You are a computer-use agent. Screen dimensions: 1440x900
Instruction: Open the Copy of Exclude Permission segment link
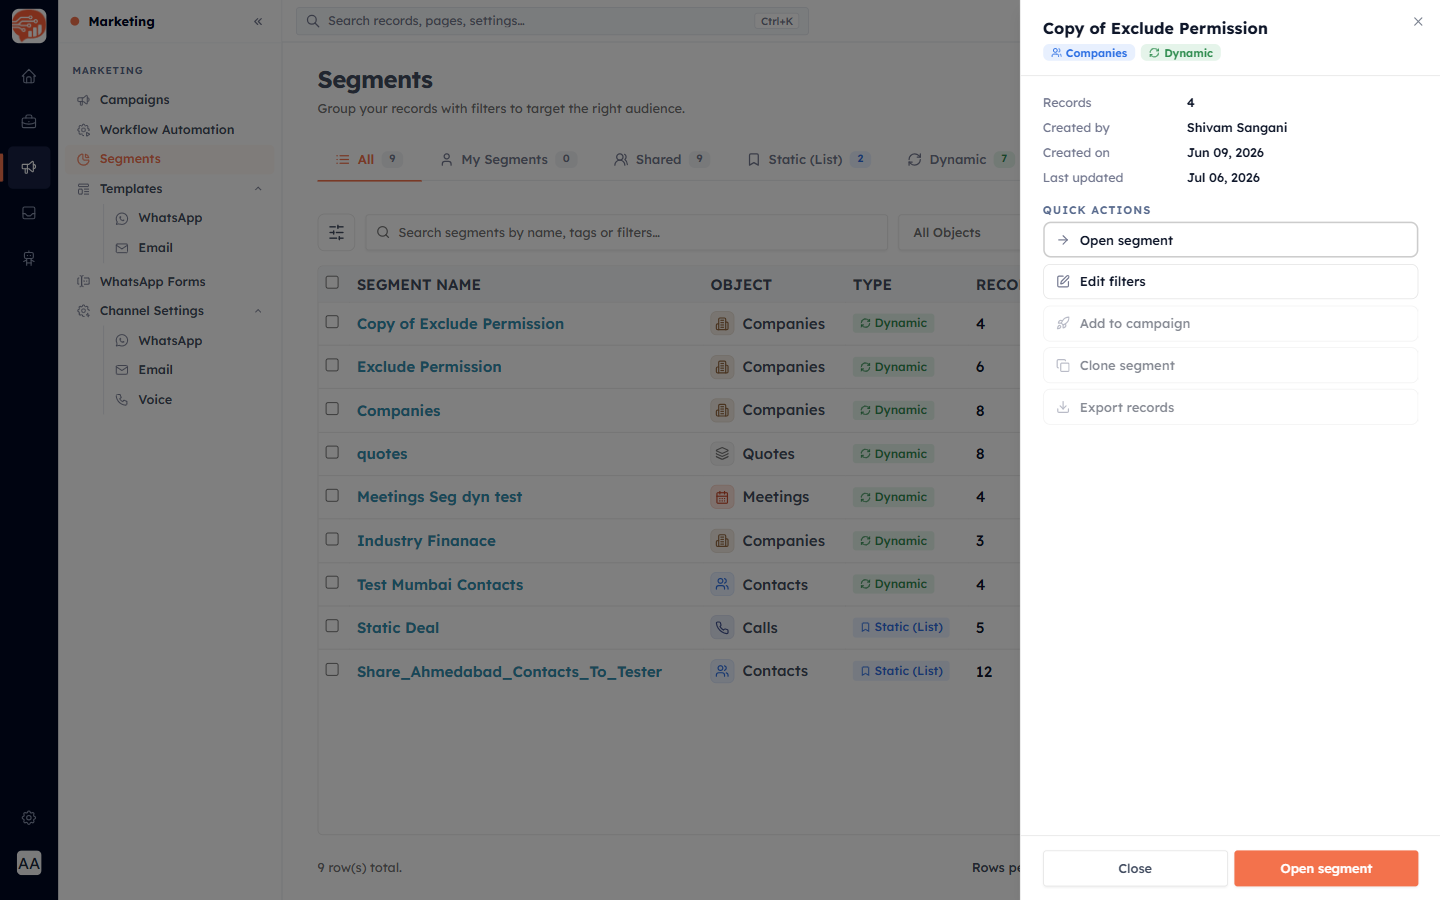coord(460,324)
